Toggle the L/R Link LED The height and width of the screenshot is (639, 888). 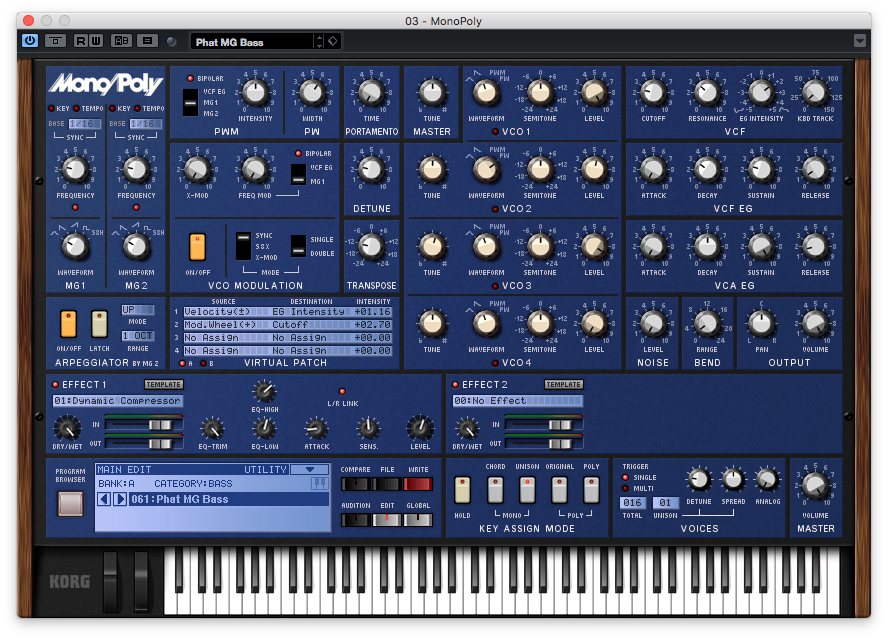(342, 391)
